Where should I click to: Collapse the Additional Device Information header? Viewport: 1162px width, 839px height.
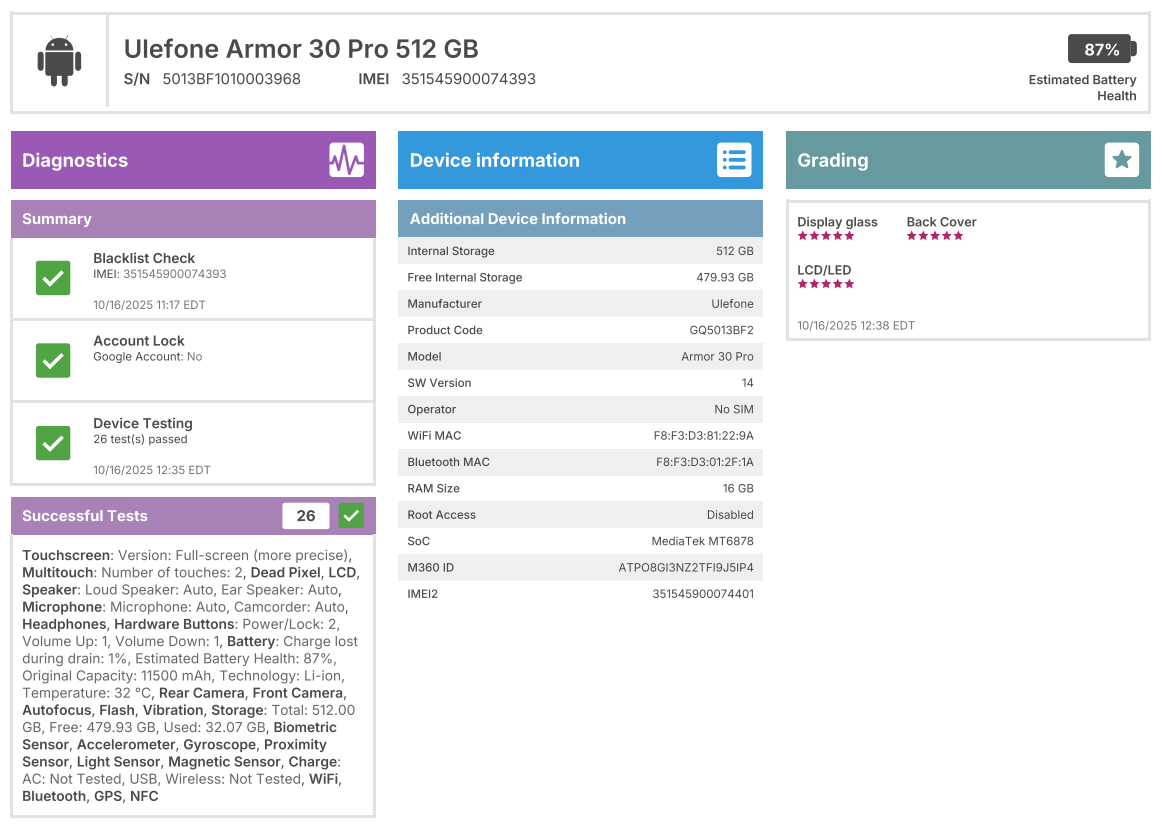point(580,219)
